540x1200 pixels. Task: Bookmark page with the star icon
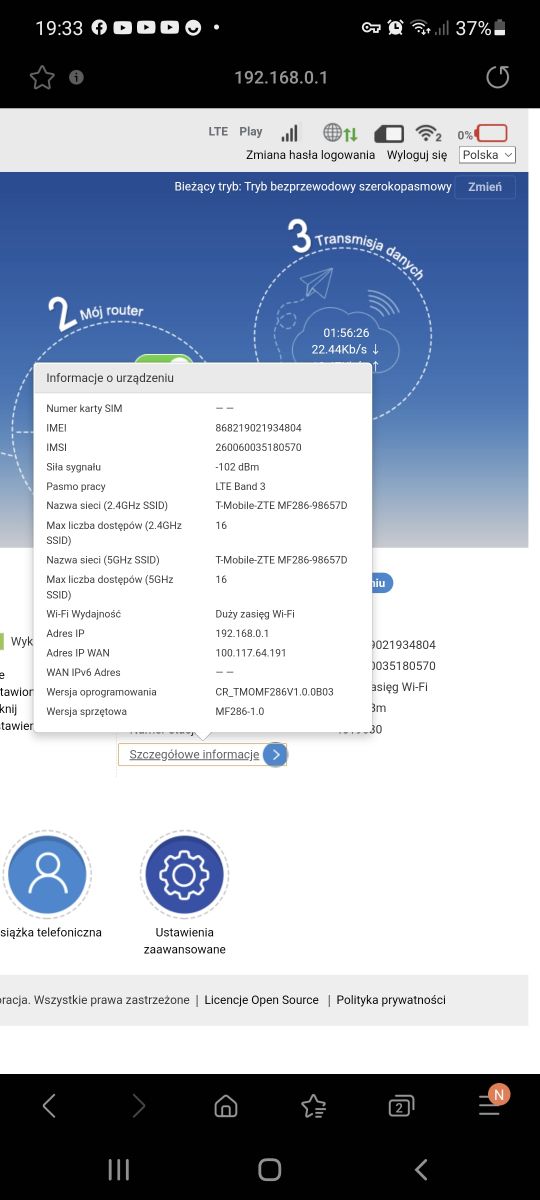pyautogui.click(x=42, y=77)
